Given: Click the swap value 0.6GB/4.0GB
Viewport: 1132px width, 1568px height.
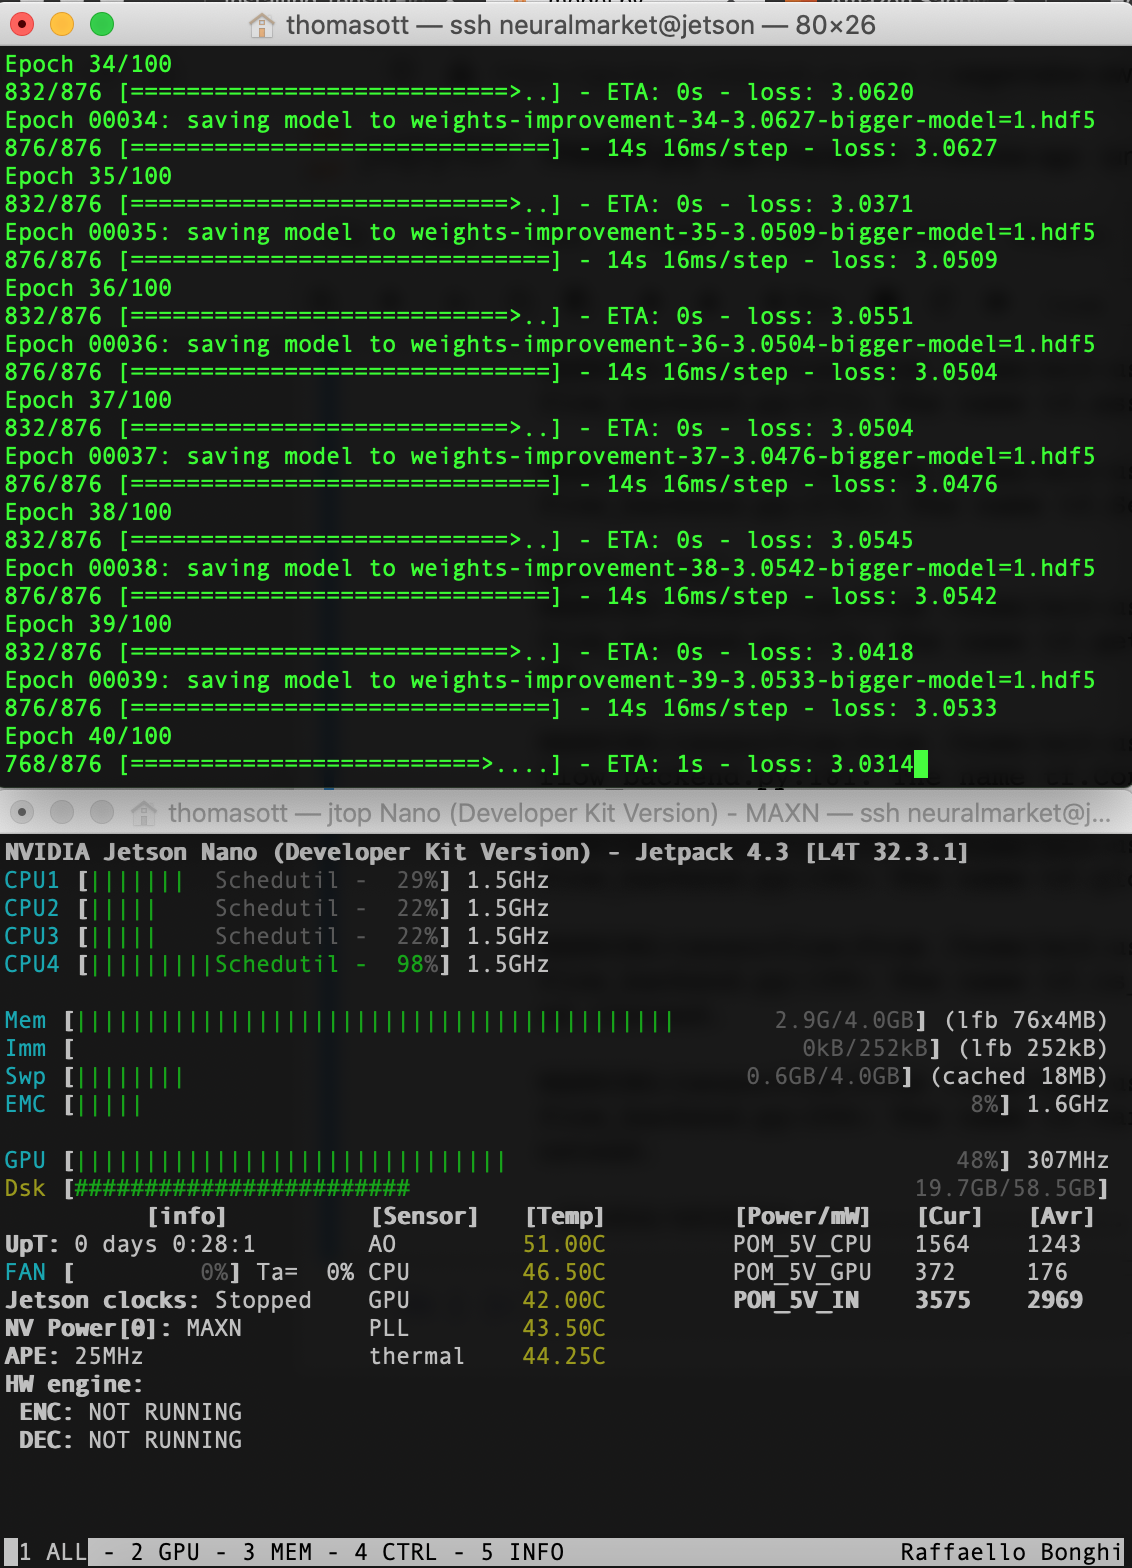Looking at the screenshot, I should point(823,1076).
